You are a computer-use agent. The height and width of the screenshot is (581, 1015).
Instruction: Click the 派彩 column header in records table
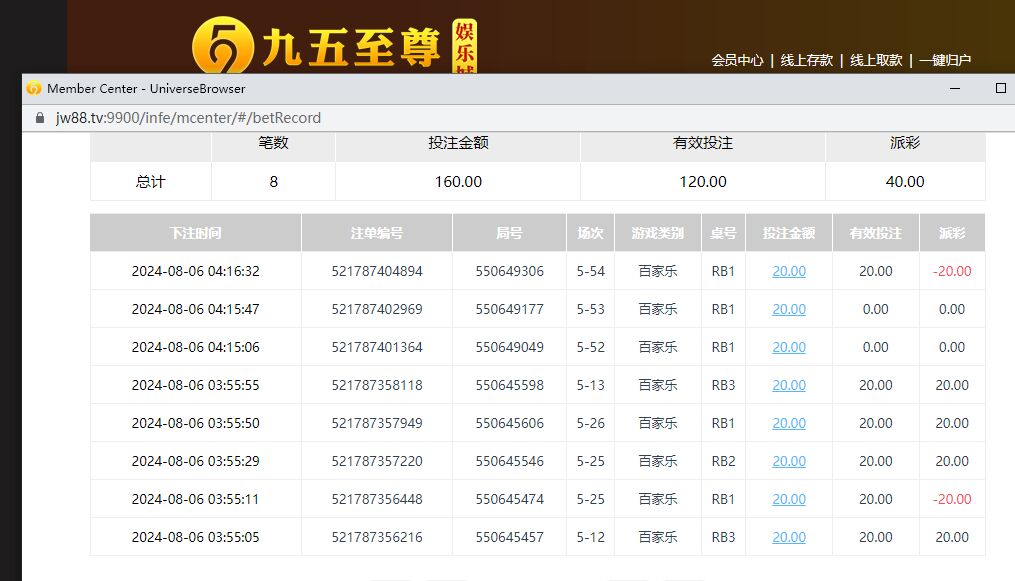[952, 233]
